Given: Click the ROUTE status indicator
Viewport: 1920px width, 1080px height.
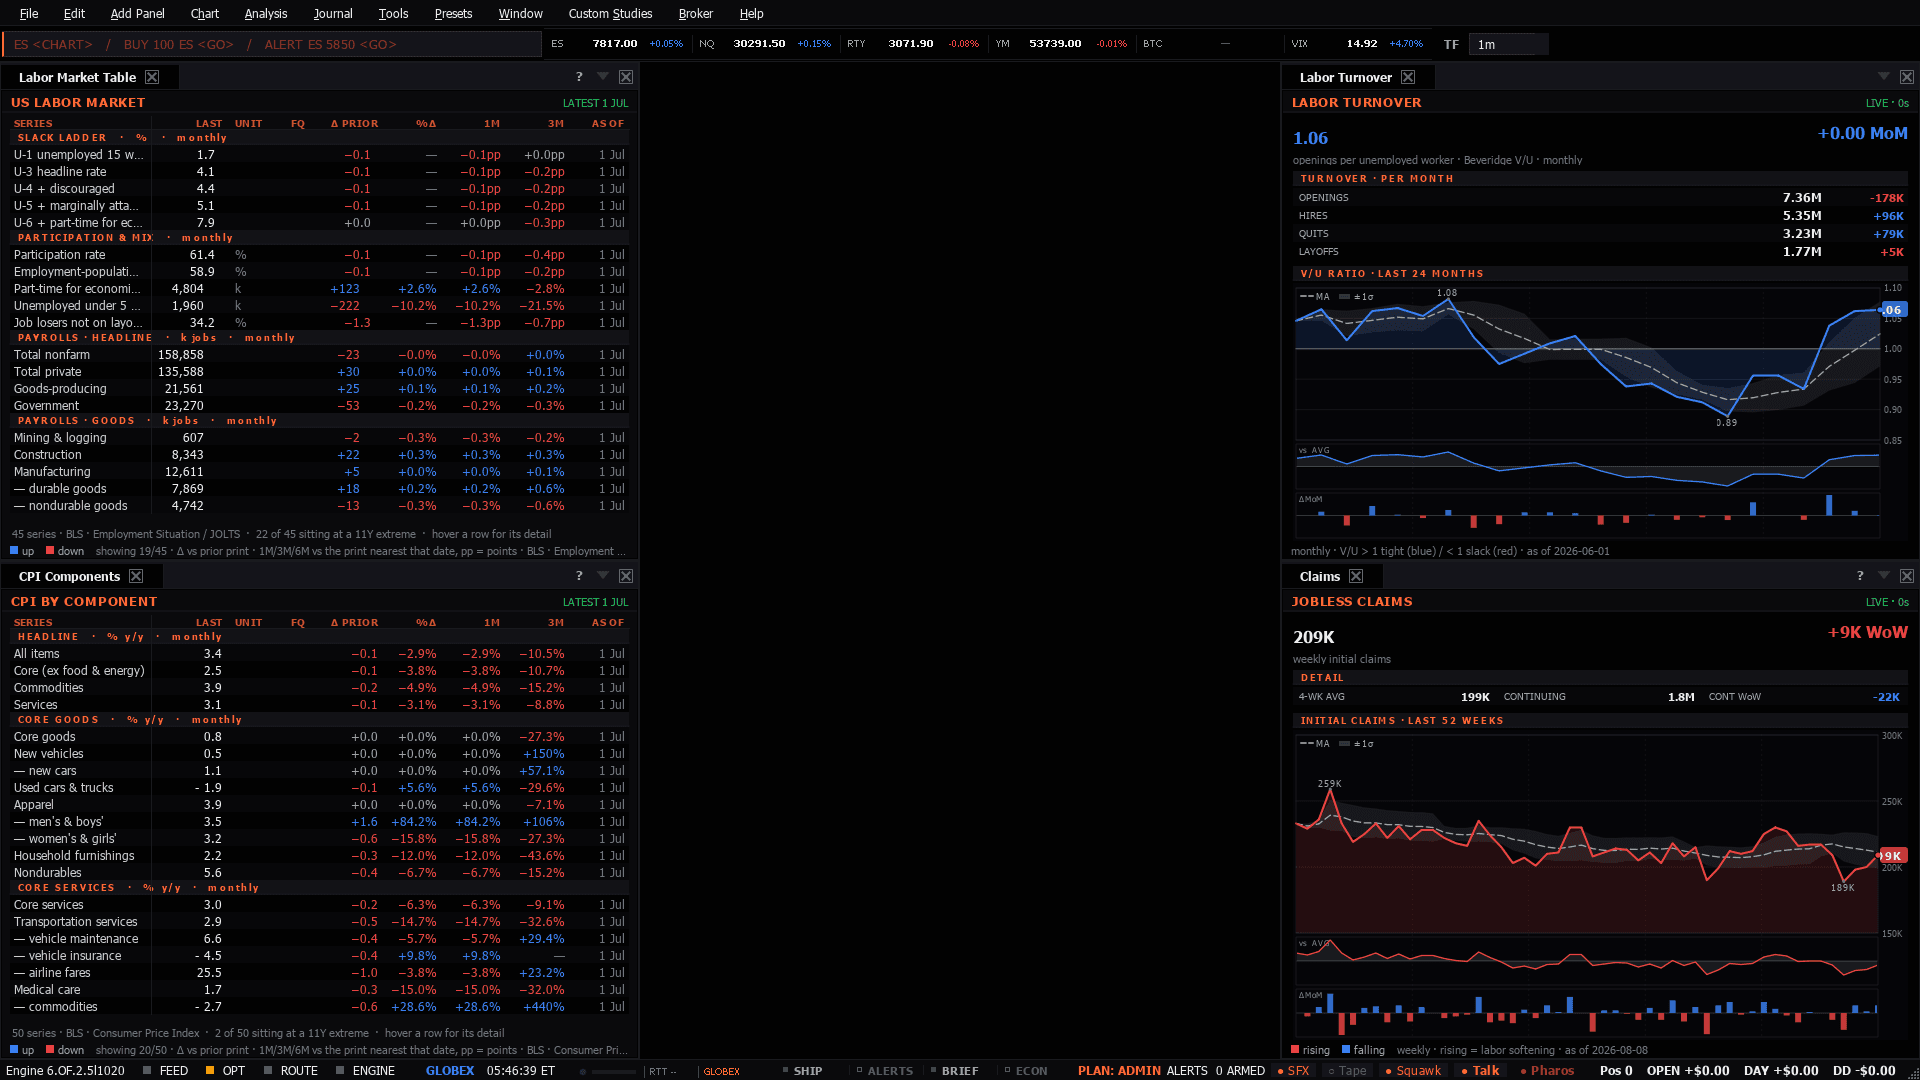Looking at the screenshot, I should coord(291,1071).
